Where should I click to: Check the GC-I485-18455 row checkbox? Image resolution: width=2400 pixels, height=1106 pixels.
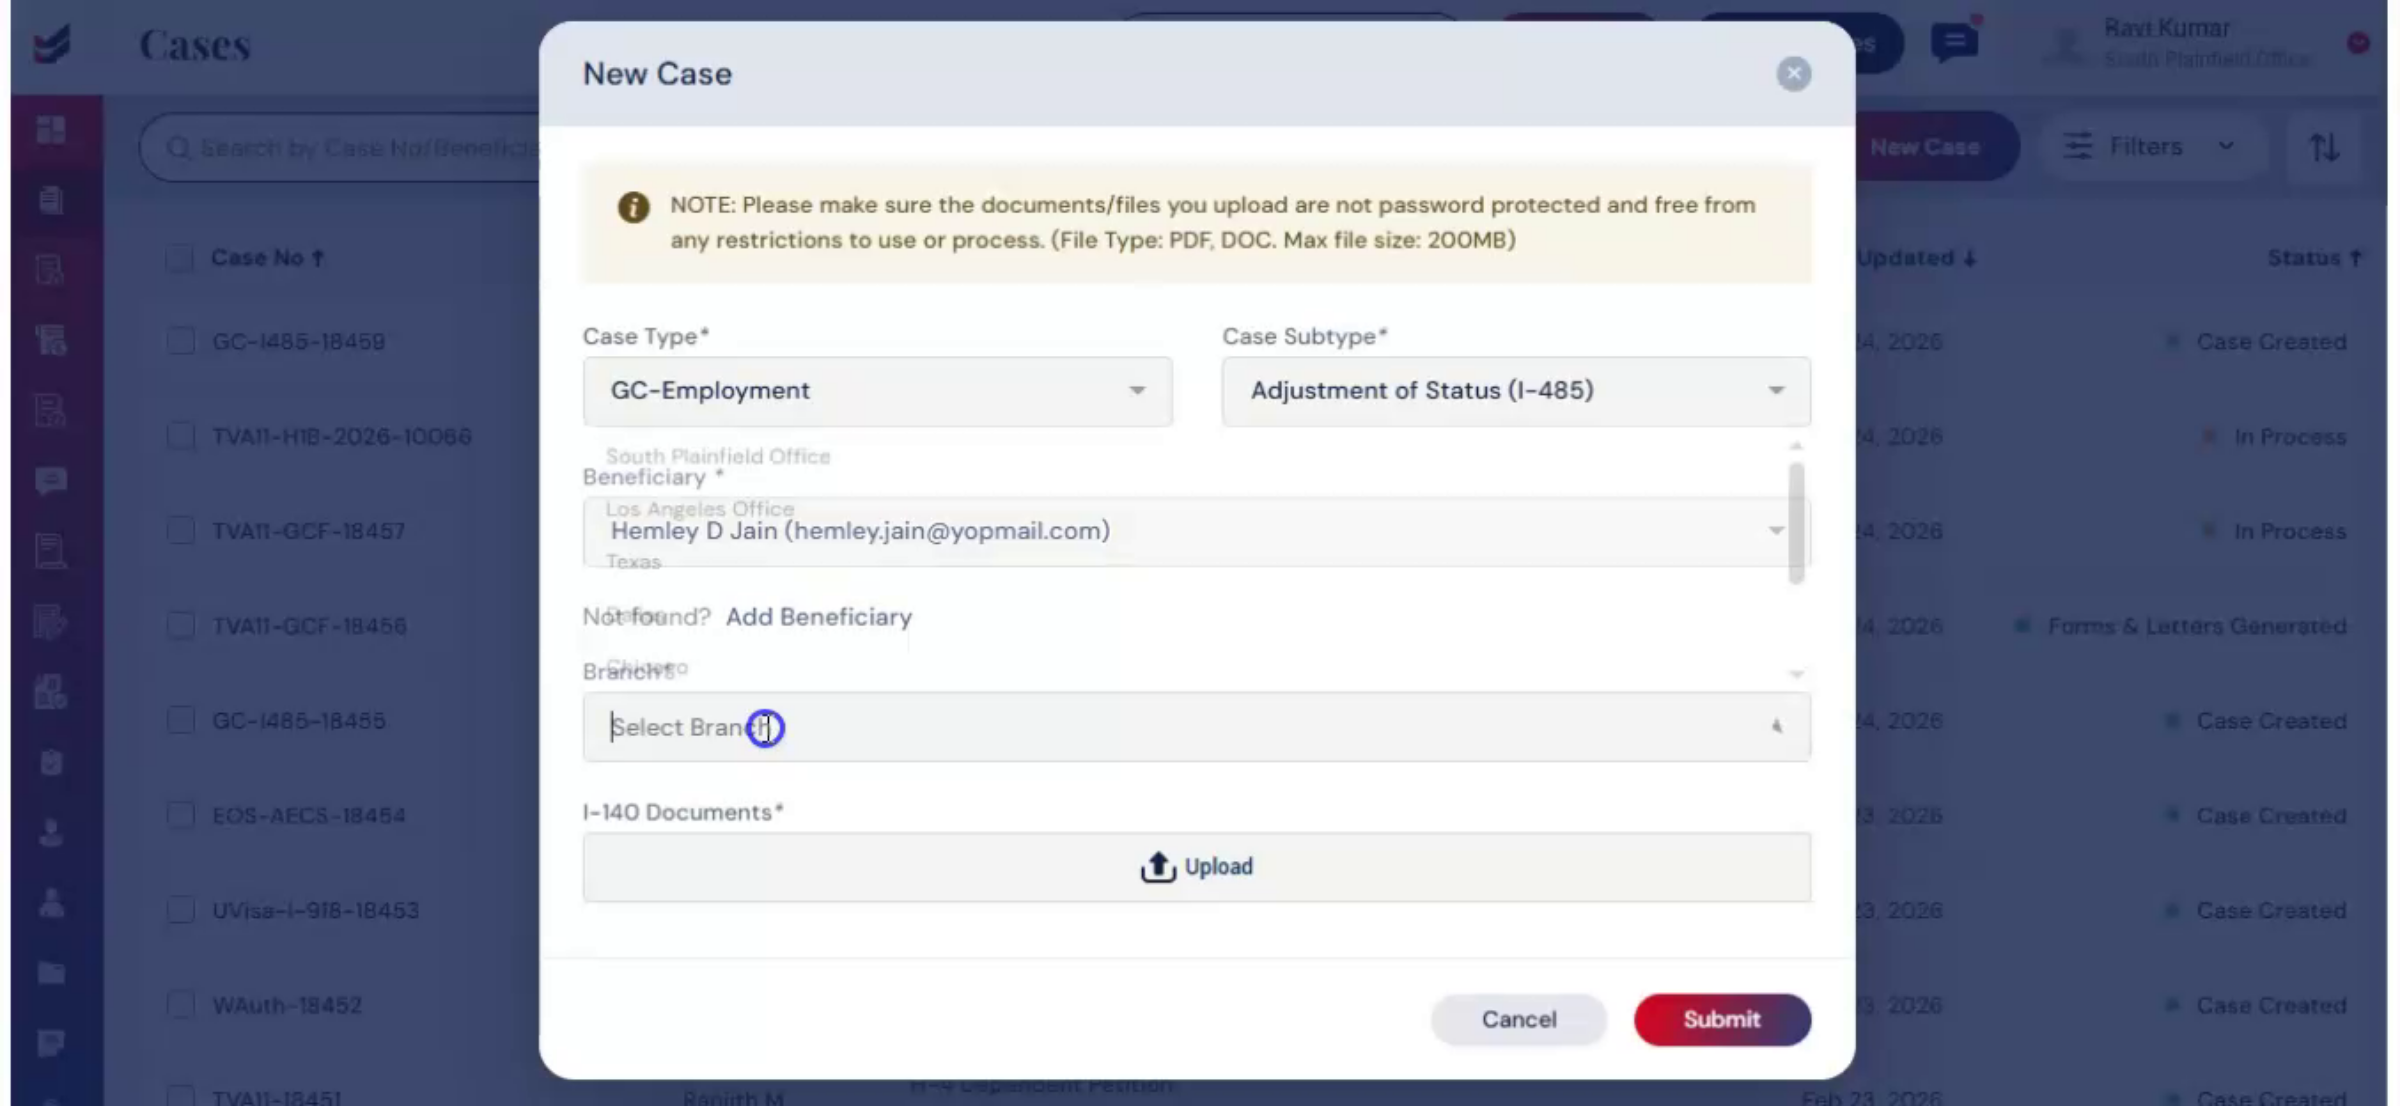(180, 720)
